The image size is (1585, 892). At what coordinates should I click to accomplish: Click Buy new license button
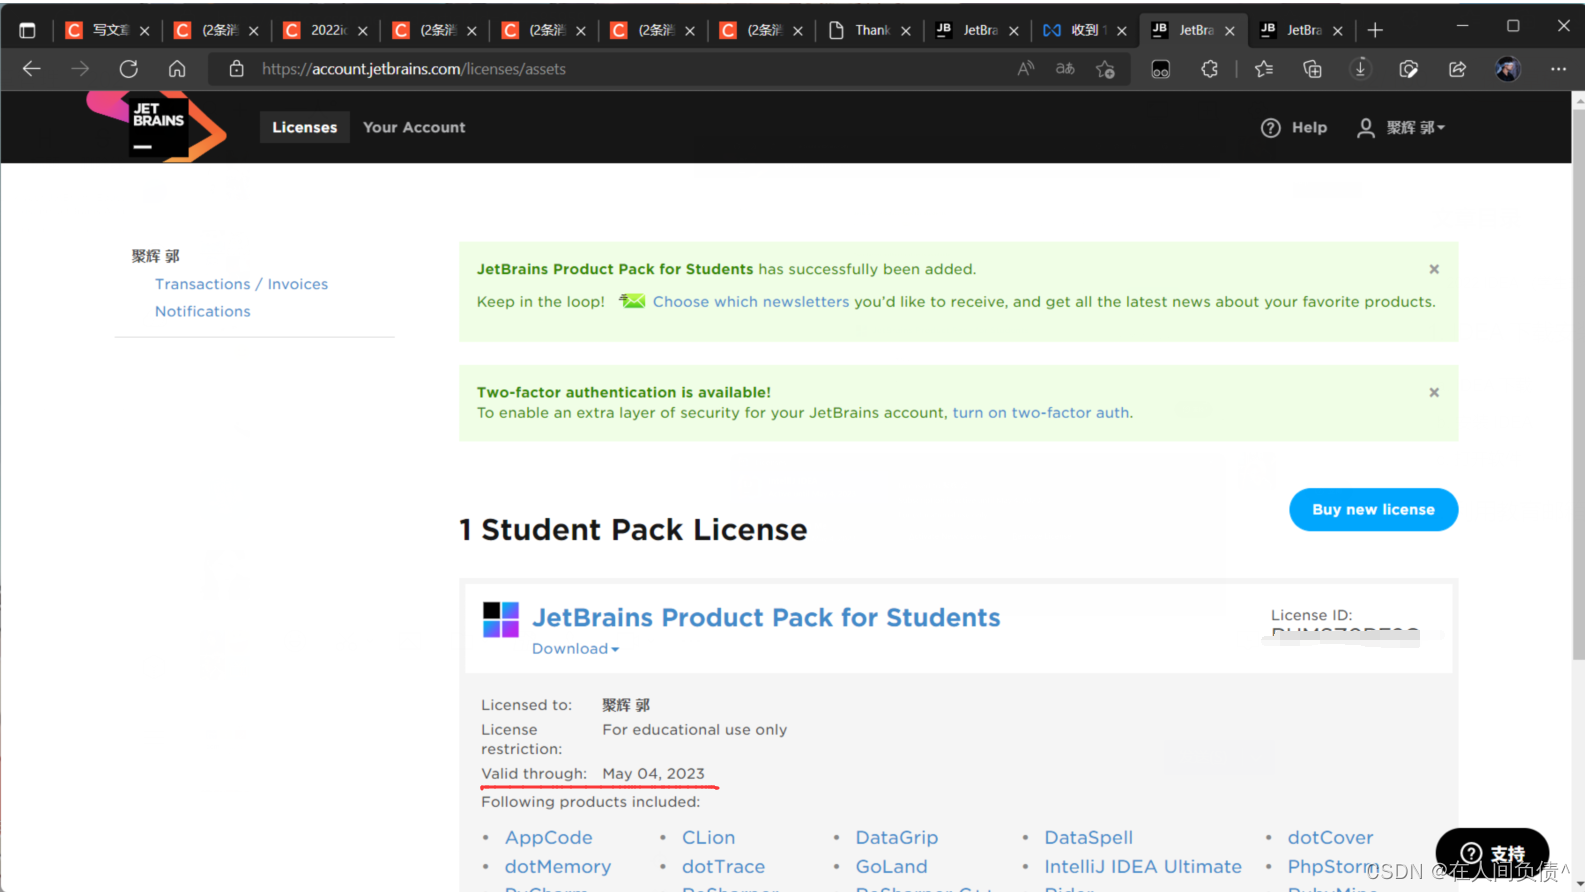coord(1373,510)
